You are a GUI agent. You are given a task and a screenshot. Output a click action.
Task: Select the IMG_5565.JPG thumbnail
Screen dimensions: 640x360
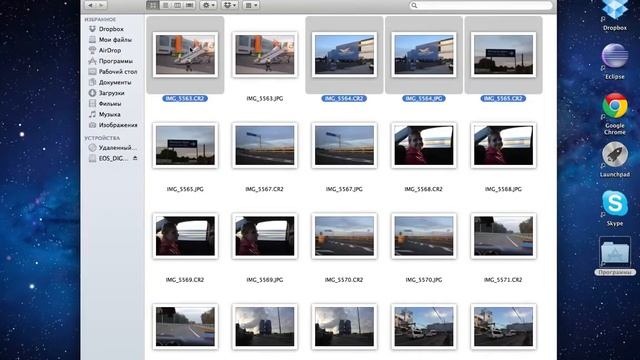185,145
